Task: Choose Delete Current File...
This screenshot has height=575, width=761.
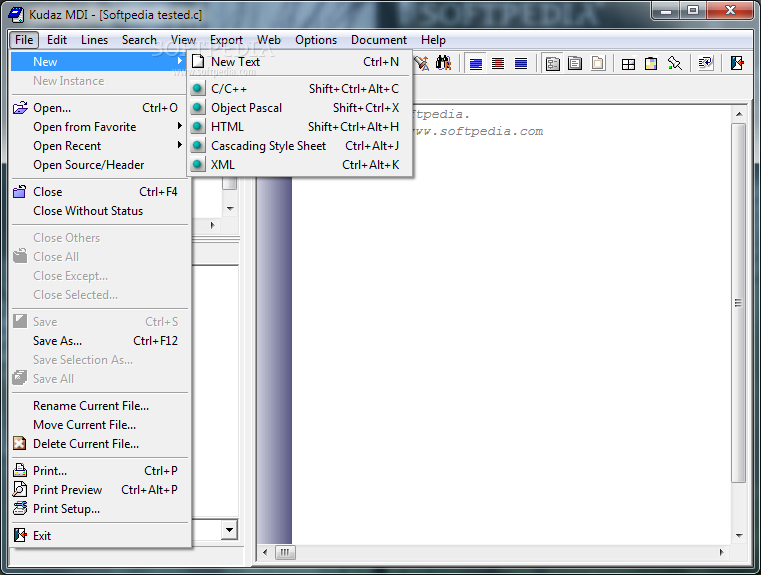Action: [x=99, y=444]
